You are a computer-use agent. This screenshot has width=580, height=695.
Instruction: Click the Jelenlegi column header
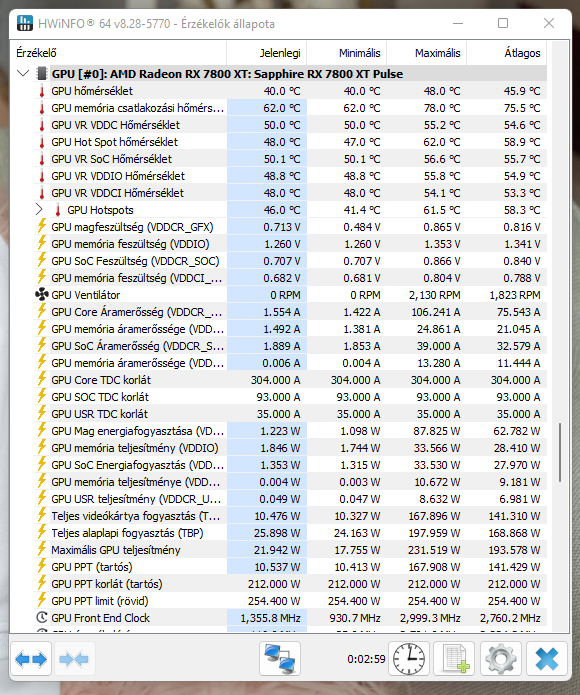click(267, 53)
